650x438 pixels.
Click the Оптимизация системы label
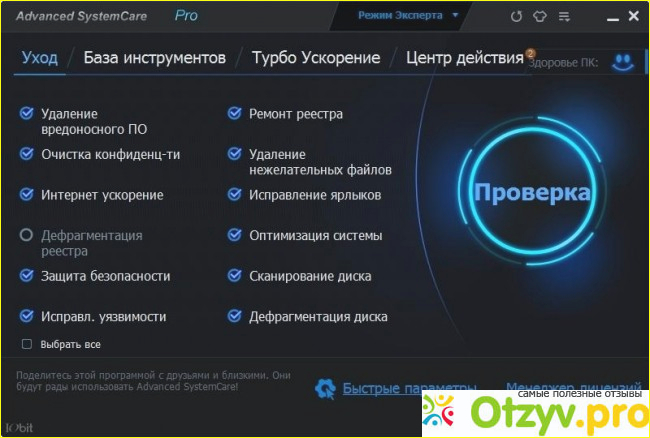pos(315,235)
